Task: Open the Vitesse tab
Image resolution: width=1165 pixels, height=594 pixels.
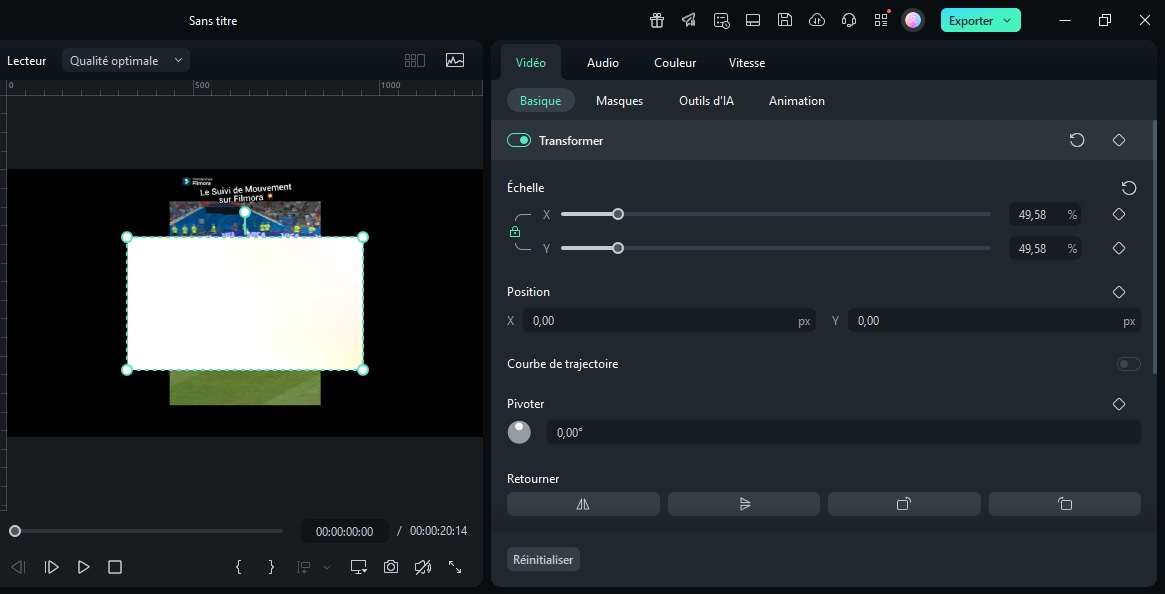Action: click(x=747, y=62)
